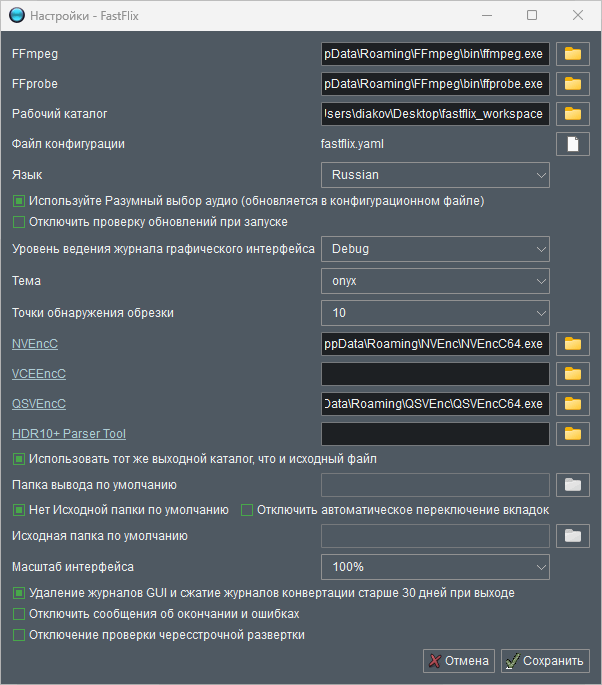
Task: Browse for FFprobe executable via folder icon
Action: pyautogui.click(x=573, y=84)
